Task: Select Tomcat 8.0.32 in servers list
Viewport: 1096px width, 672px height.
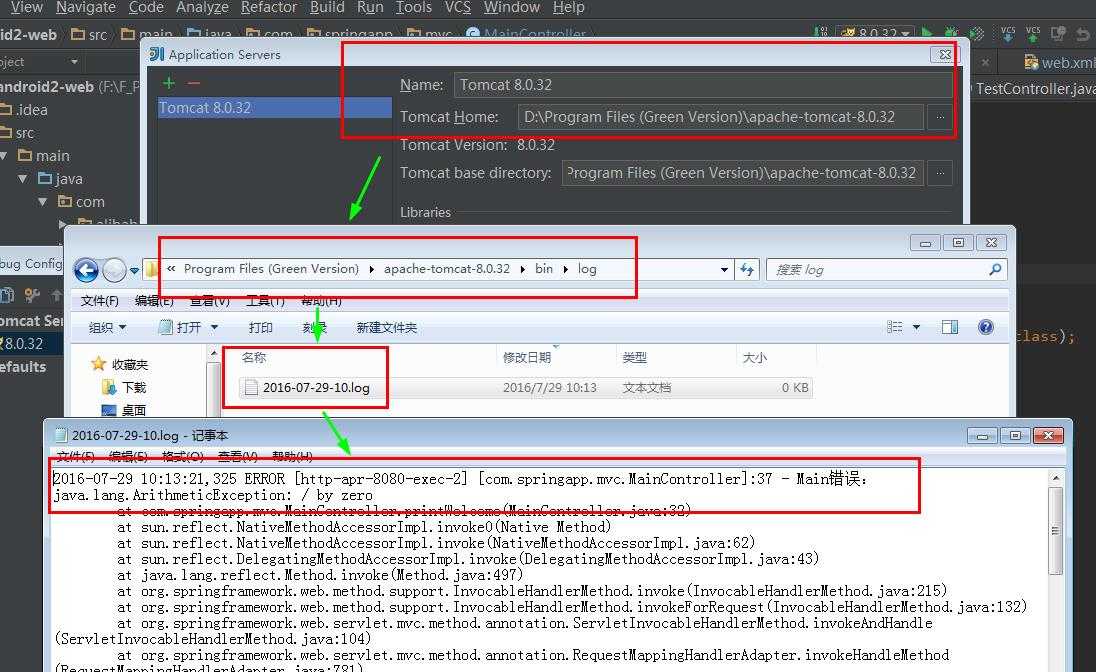Action: [x=274, y=108]
